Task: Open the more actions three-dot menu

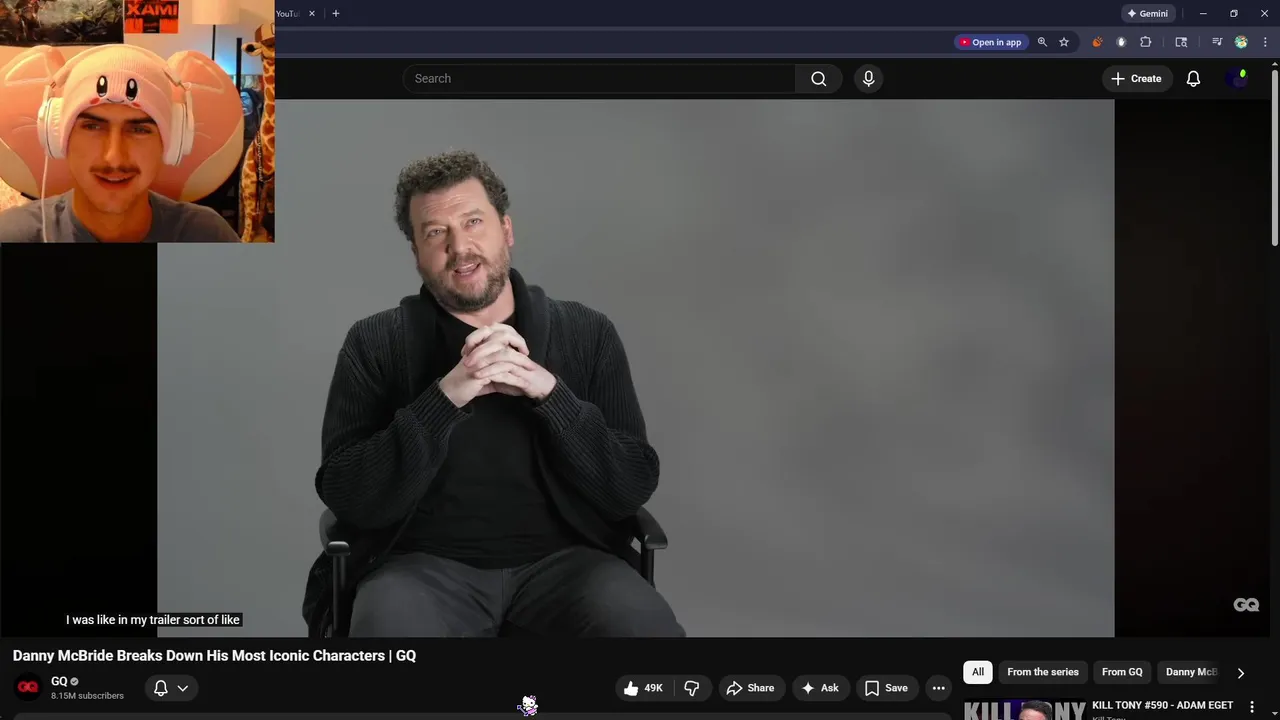Action: point(938,688)
